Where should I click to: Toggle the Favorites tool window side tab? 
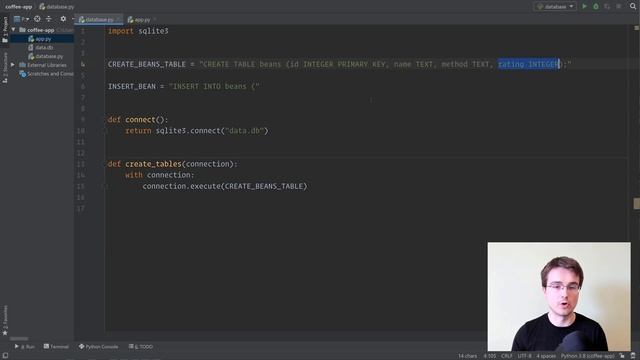[x=5, y=321]
